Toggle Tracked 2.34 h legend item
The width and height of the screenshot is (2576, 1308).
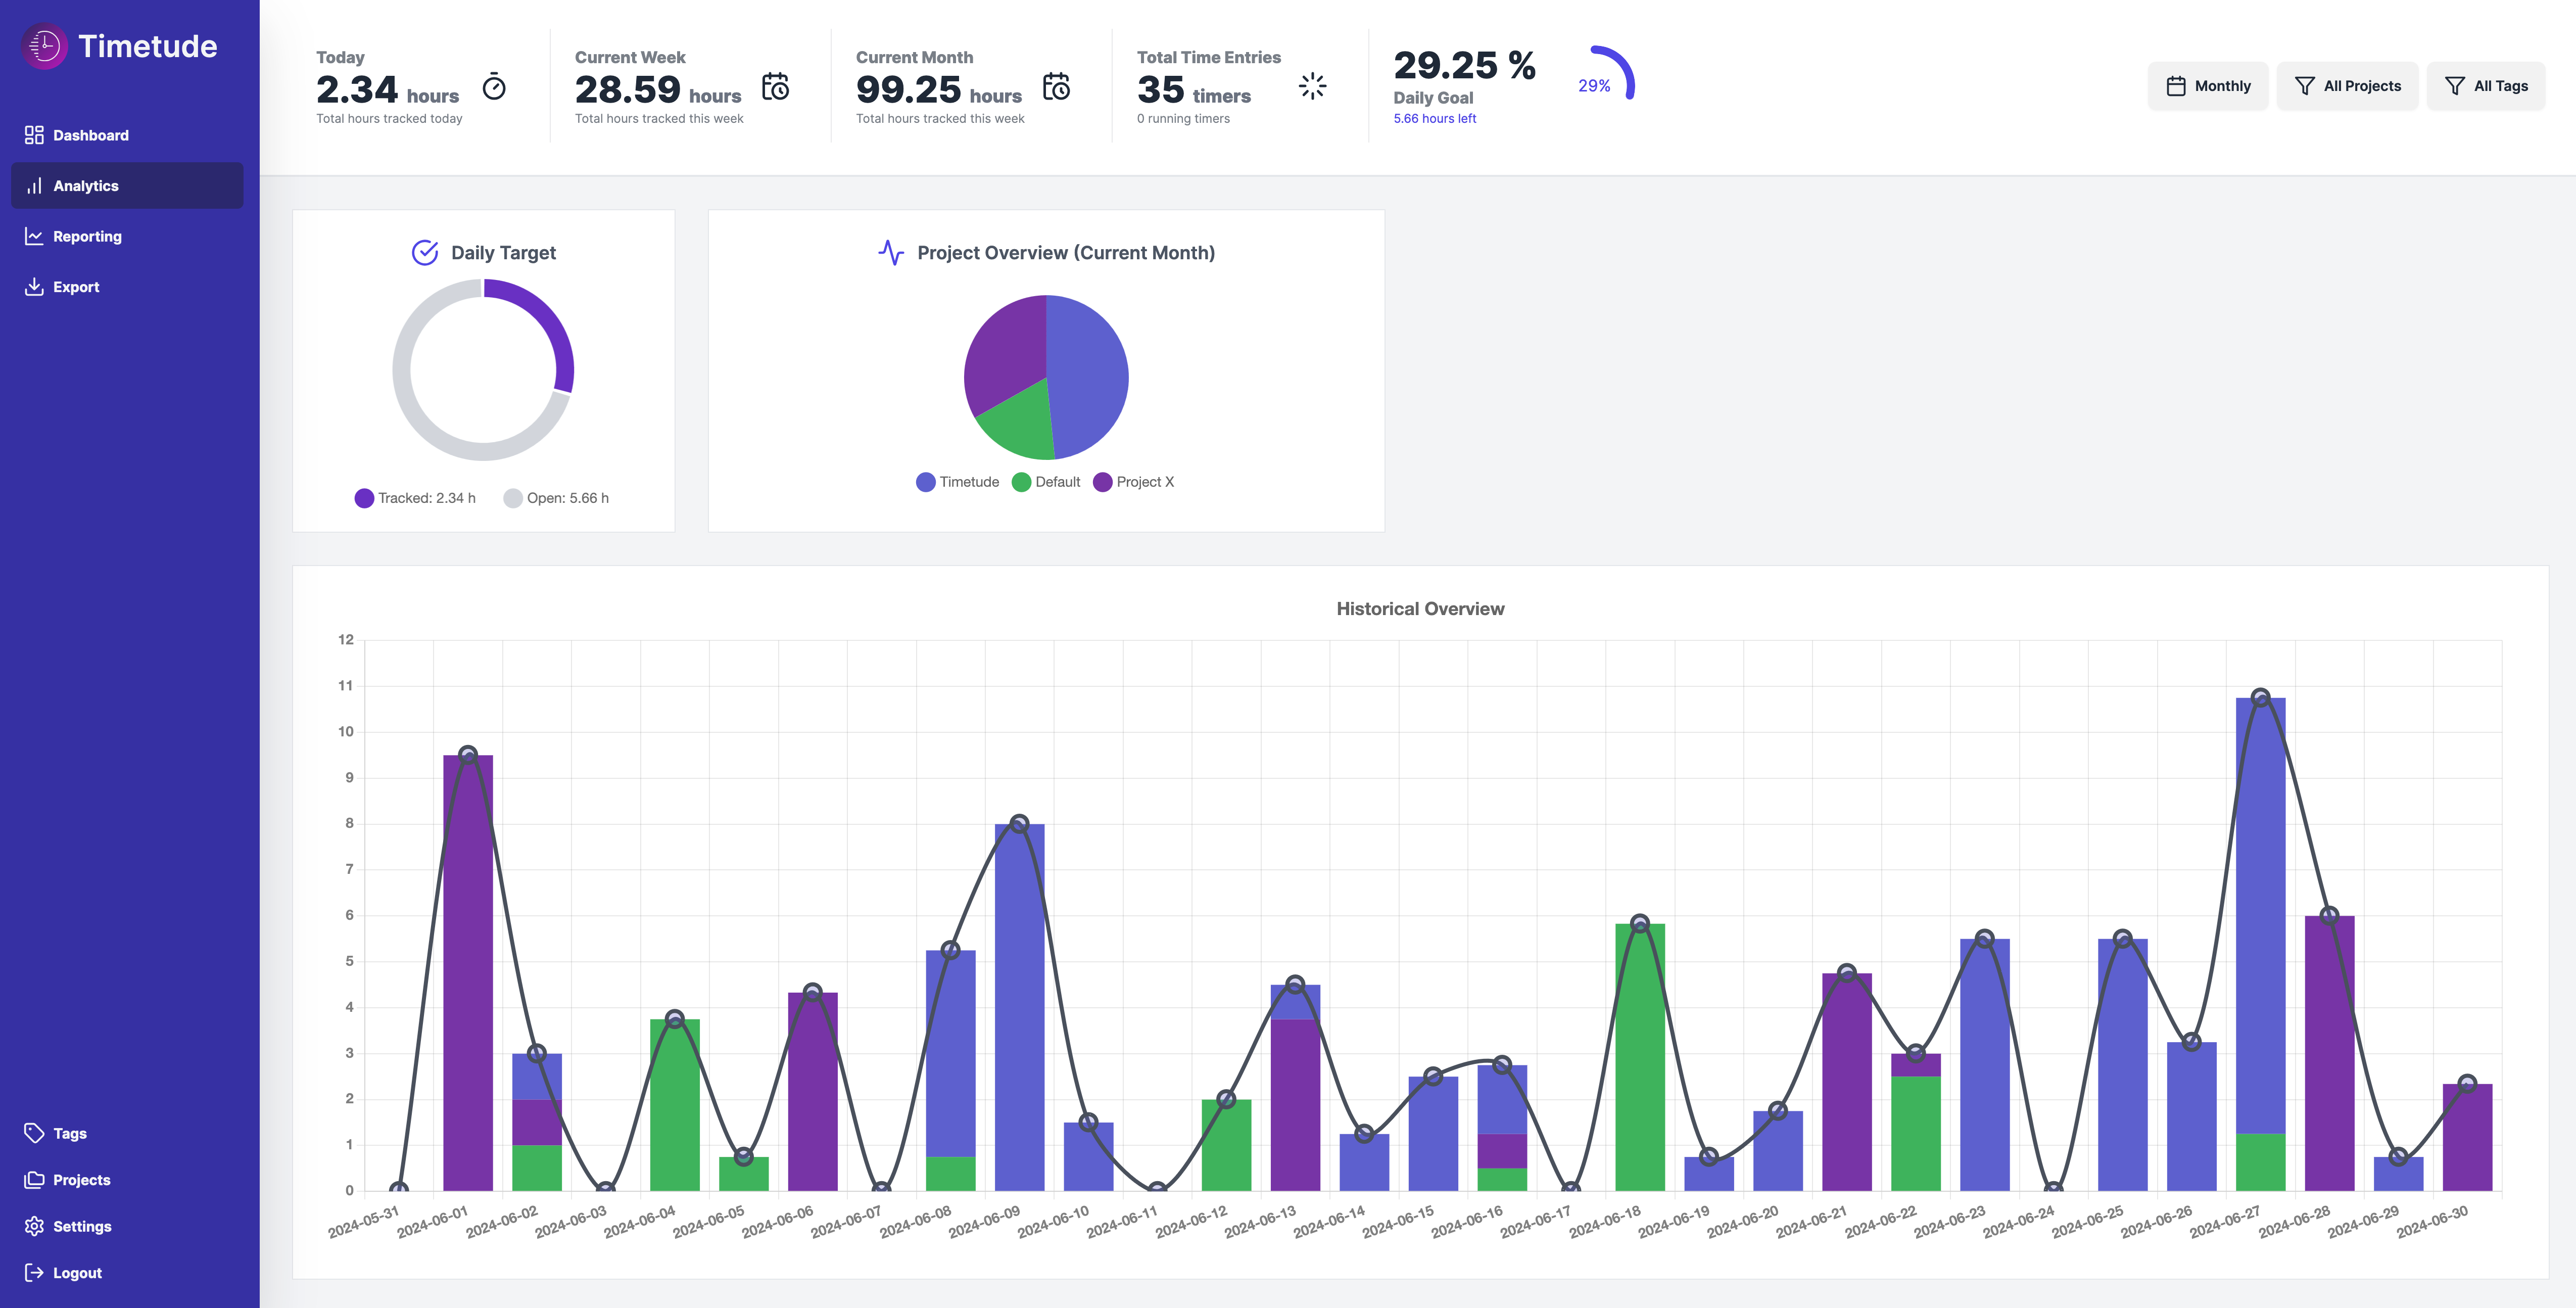[415, 498]
